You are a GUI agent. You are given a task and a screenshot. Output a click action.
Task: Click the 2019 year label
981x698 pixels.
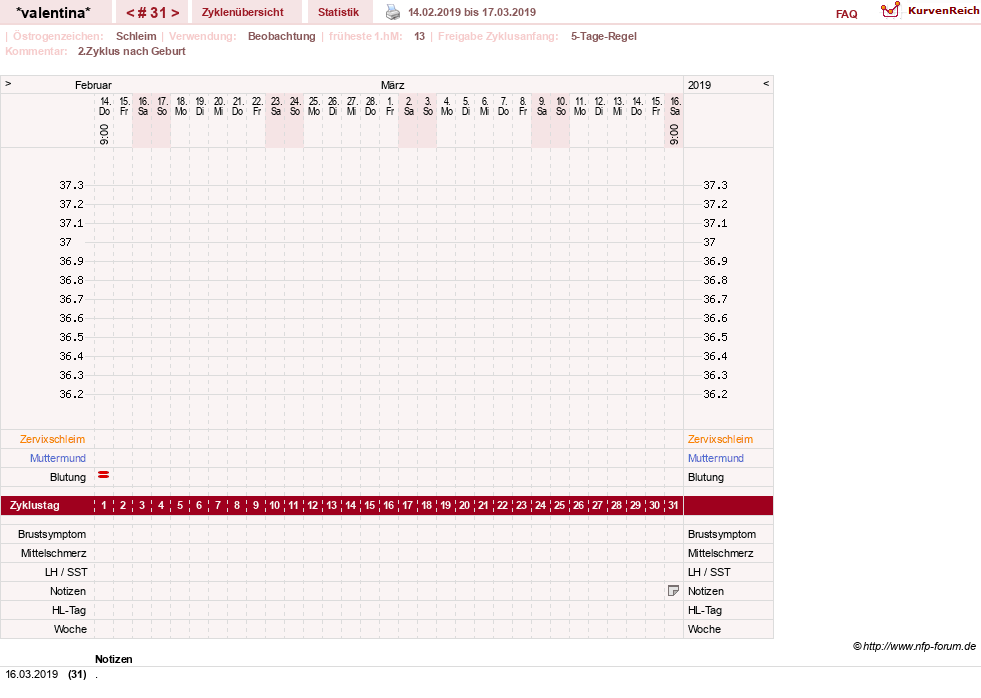[x=699, y=85]
